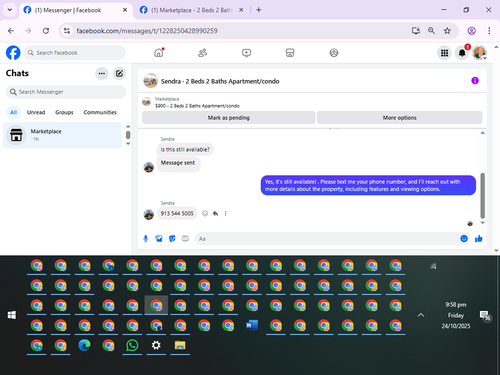The width and height of the screenshot is (500, 375).
Task: Open notifications bell
Action: [x=462, y=53]
